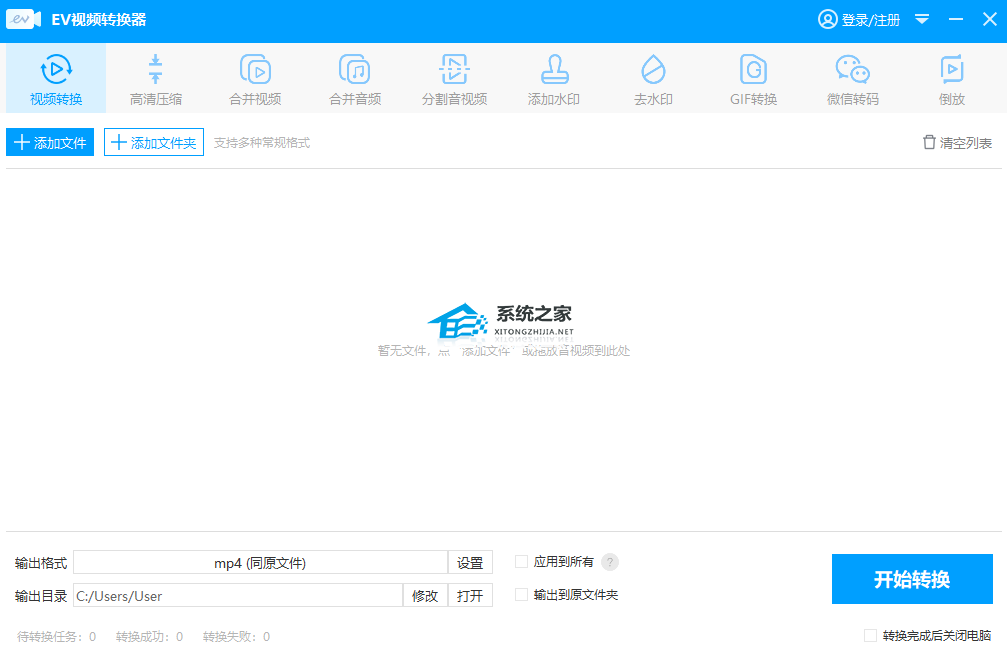Click the 转换成功 status text

point(149,636)
